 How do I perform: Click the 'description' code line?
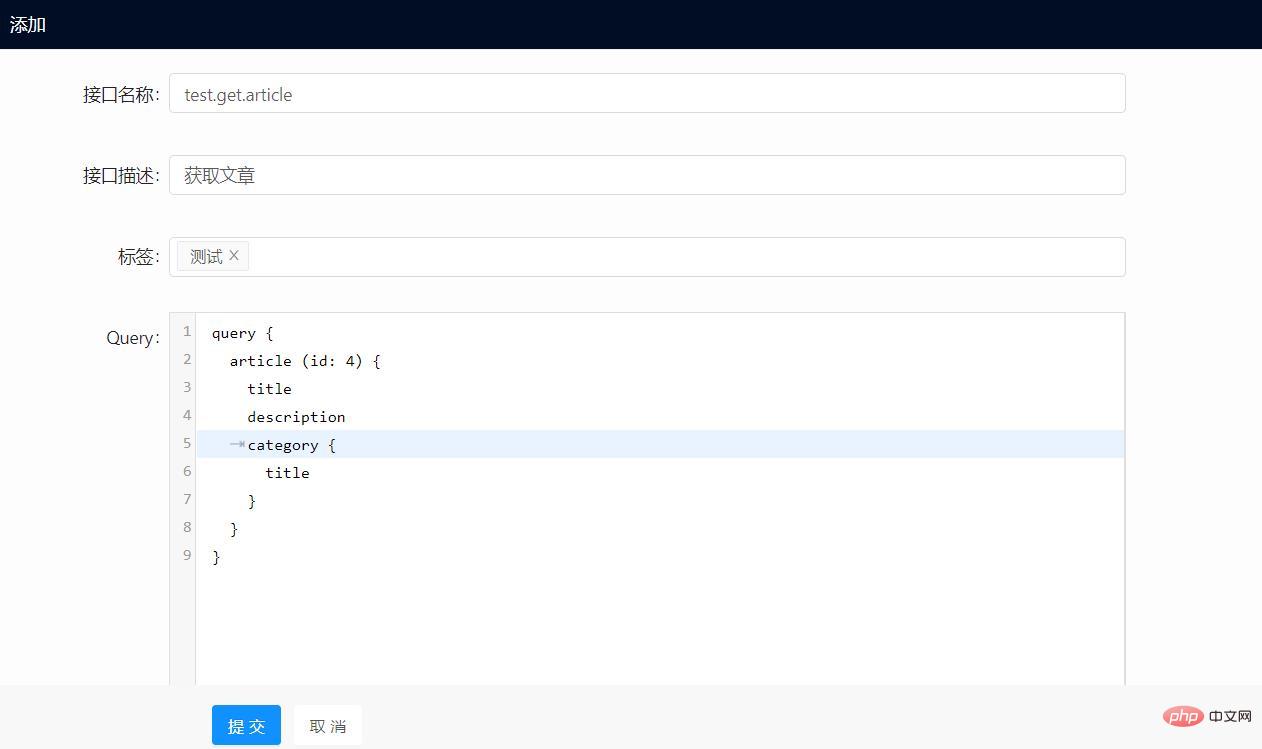296,417
